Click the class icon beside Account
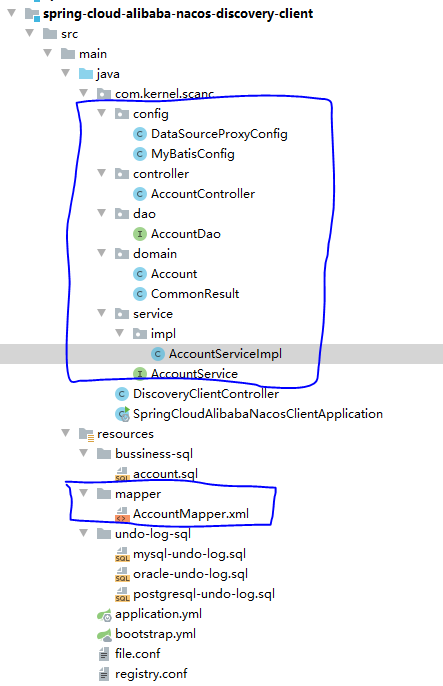This screenshot has height=686, width=443. [x=140, y=274]
